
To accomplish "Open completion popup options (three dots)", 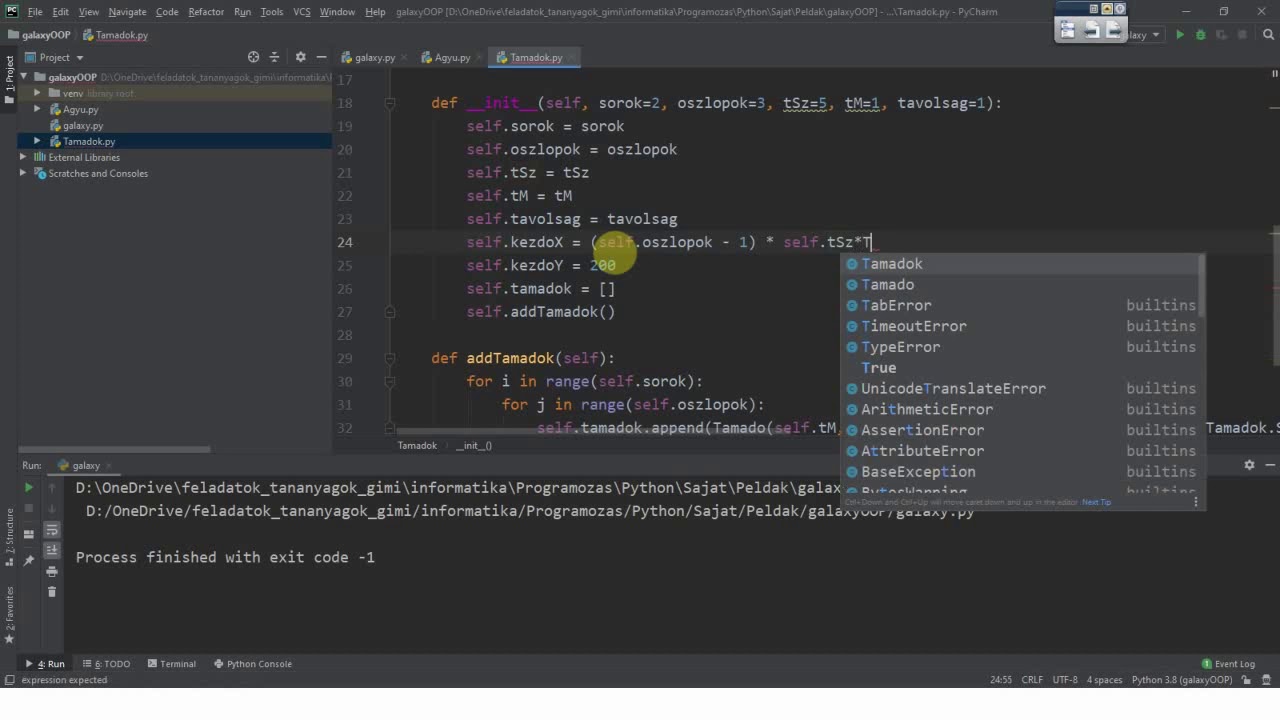I will [1196, 502].
